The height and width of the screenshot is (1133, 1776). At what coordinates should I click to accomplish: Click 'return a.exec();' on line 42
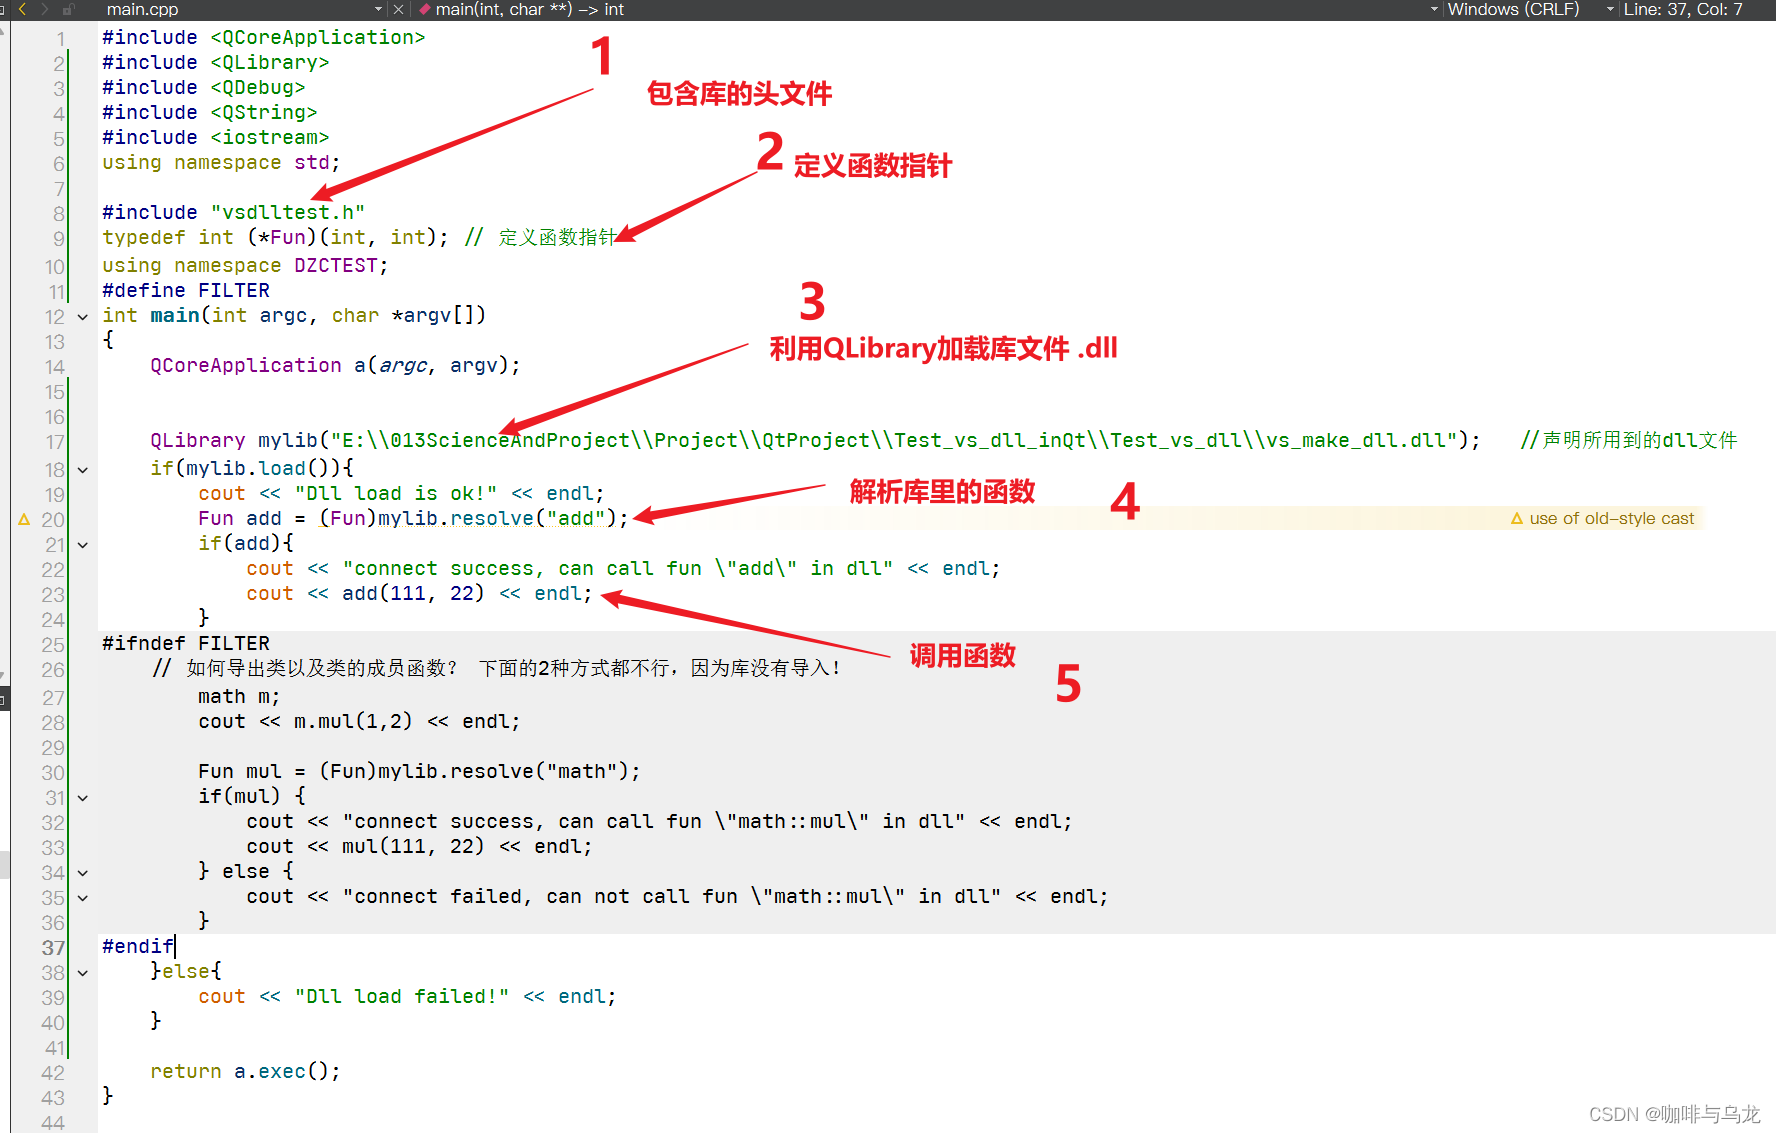coord(245,1071)
